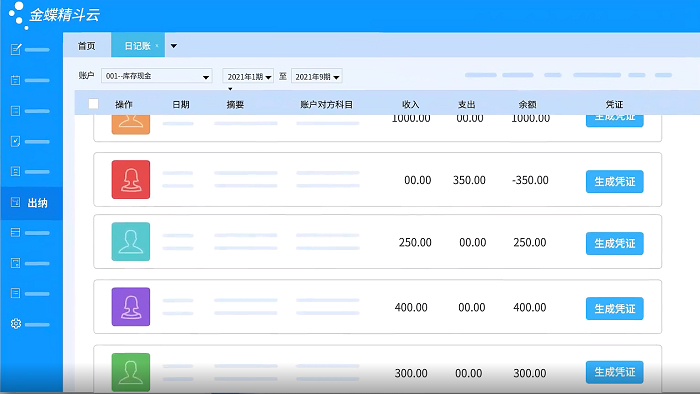Click the 账户对方科目 column header
This screenshot has height=394, width=700.
point(326,104)
